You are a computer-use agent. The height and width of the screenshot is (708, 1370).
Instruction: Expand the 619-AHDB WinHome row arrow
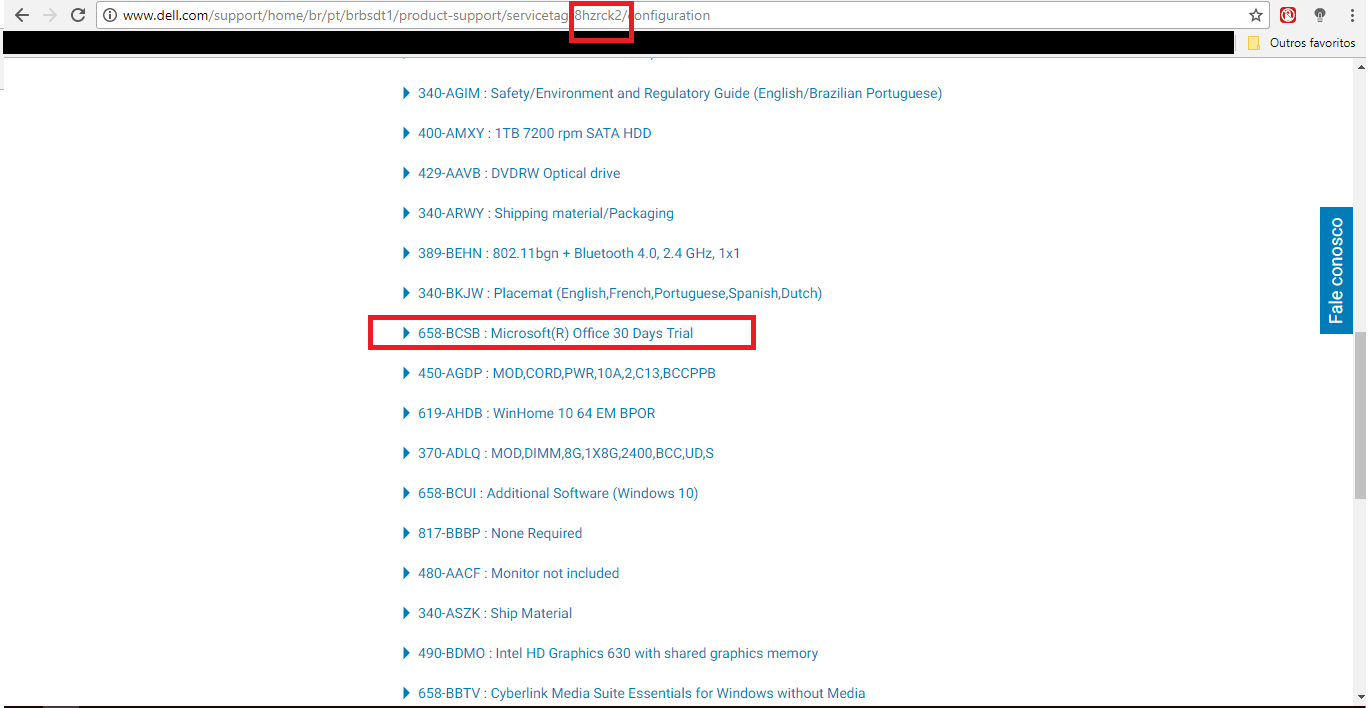coord(406,413)
